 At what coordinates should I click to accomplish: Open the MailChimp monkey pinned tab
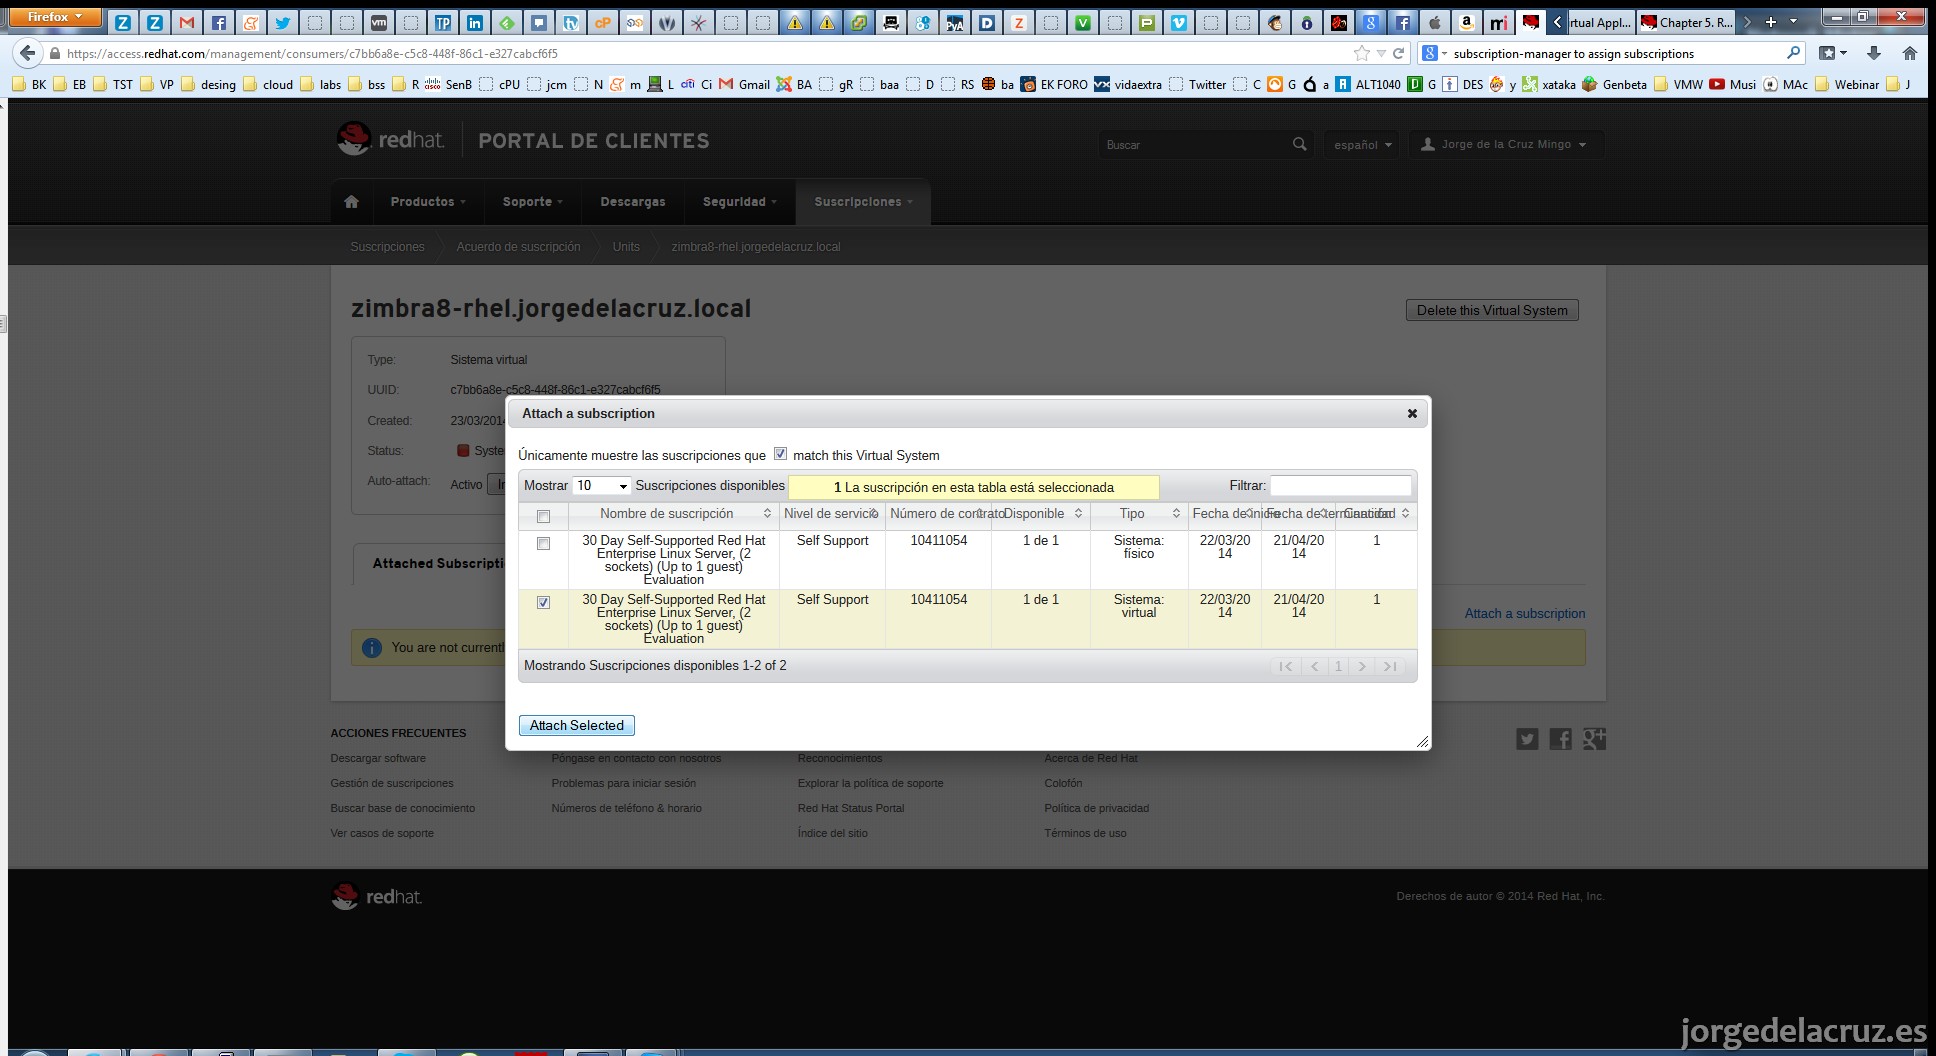tap(1274, 22)
